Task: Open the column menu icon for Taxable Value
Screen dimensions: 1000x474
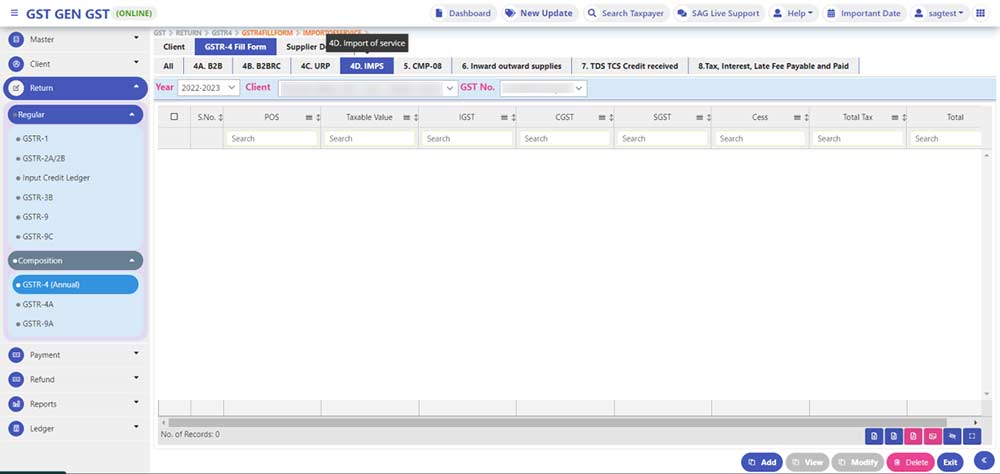Action: point(406,117)
